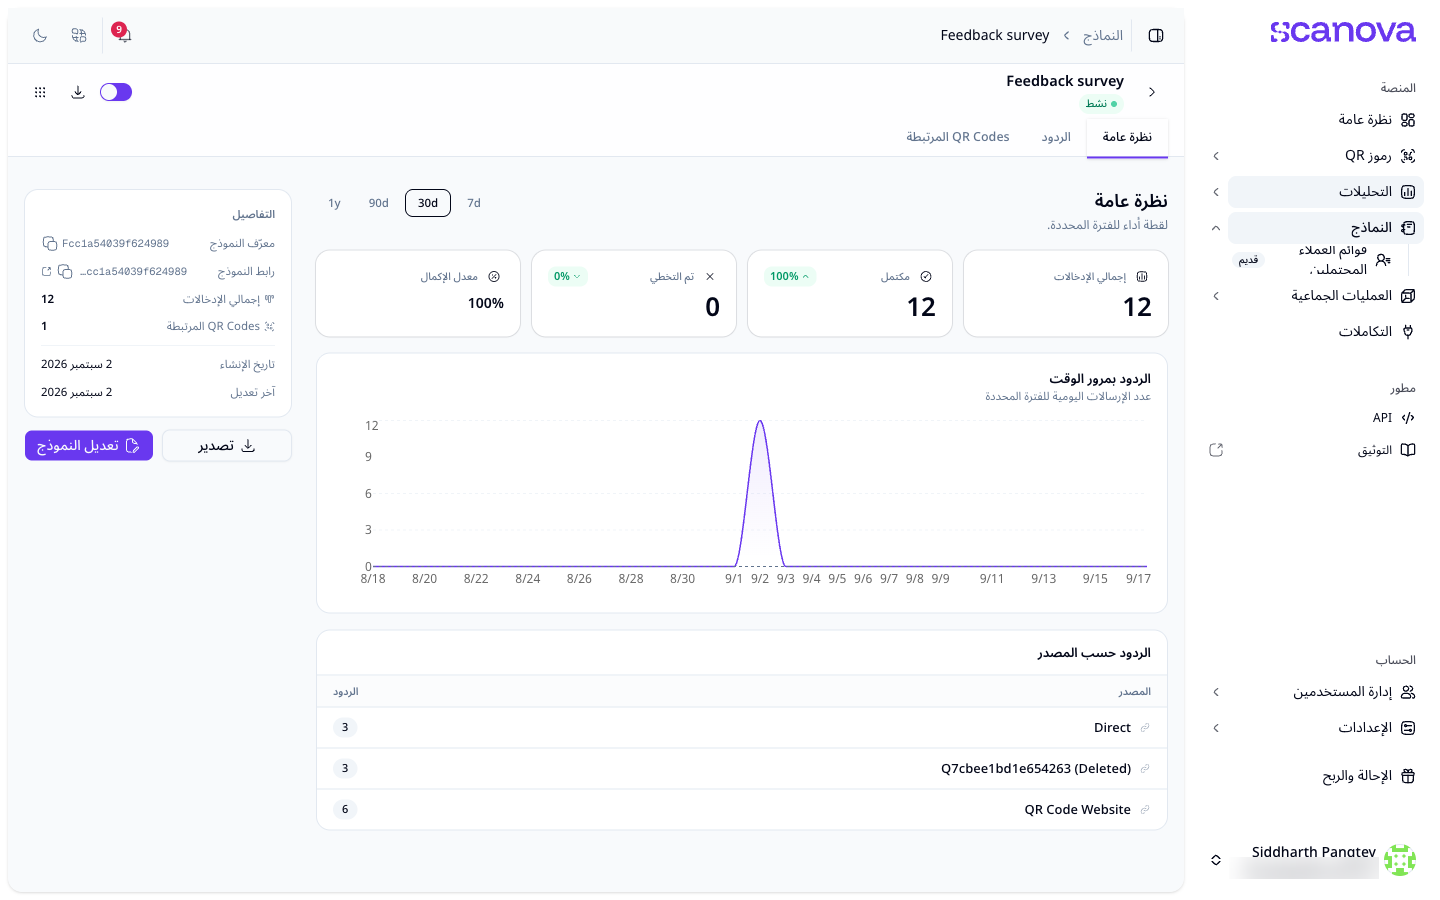Select the 1y time range
This screenshot has width=1440, height=900.
(x=334, y=203)
